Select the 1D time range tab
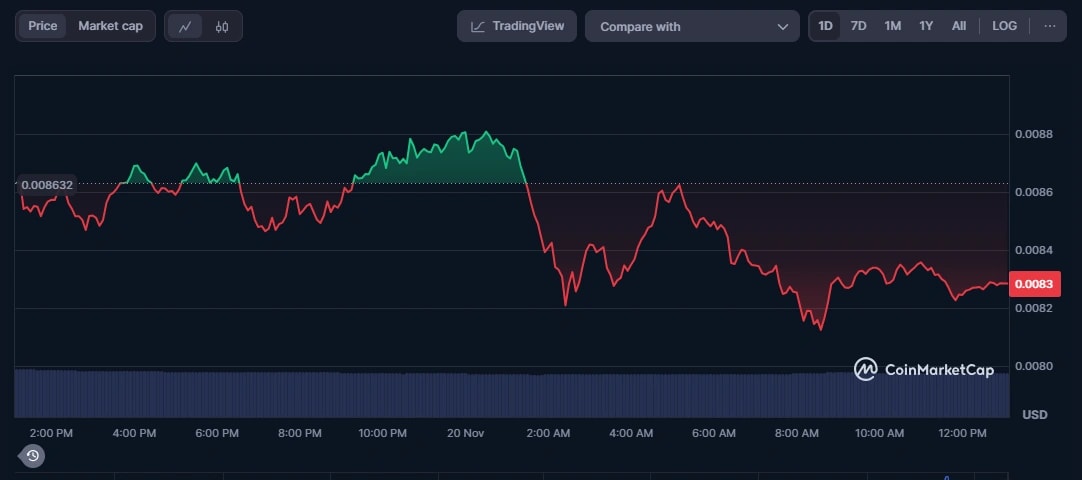 826,26
